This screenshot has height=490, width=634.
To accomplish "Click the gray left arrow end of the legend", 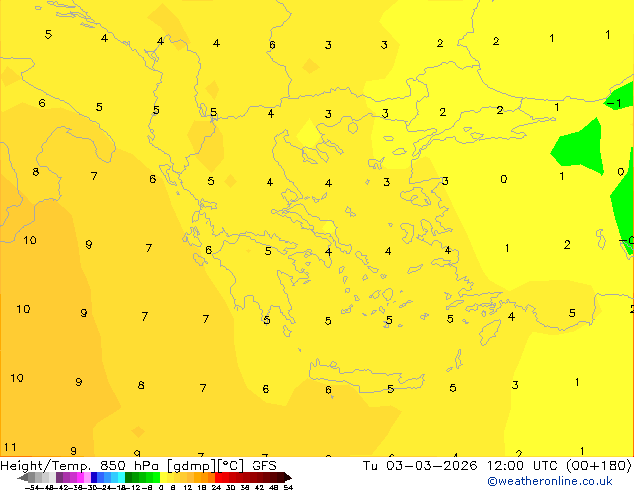I will click(23, 477).
